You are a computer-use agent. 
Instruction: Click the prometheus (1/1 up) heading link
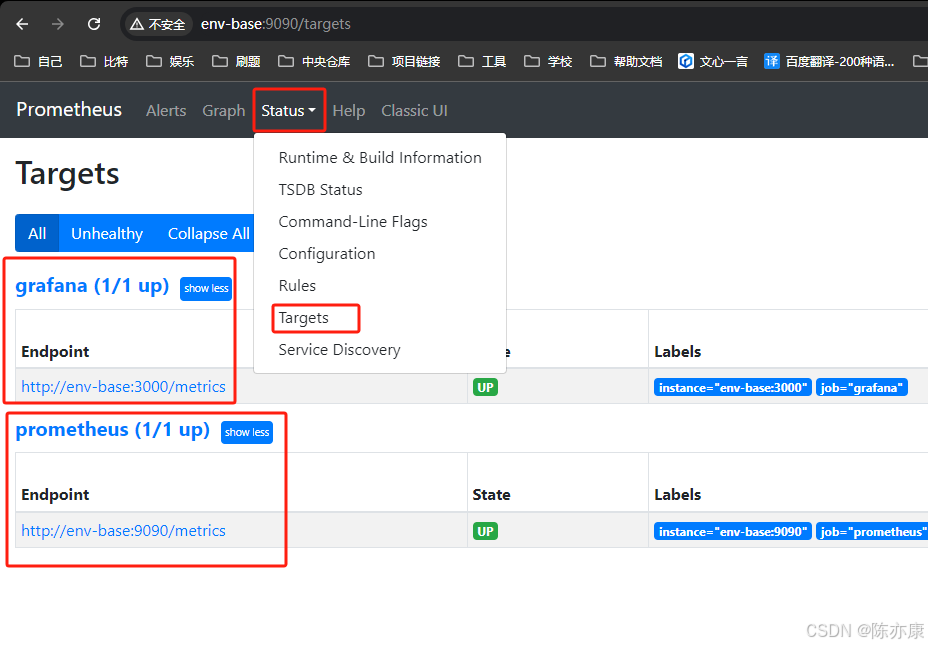112,429
